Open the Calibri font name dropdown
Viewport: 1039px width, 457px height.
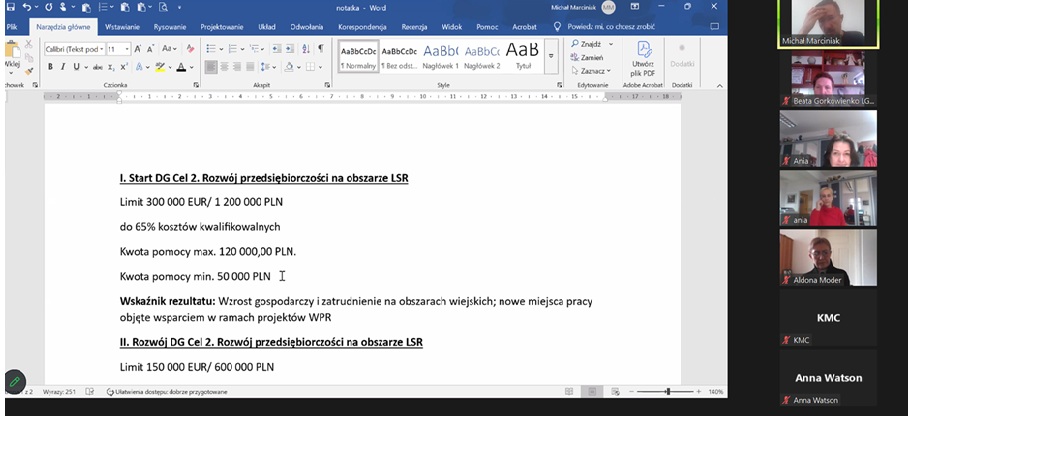[73, 49]
